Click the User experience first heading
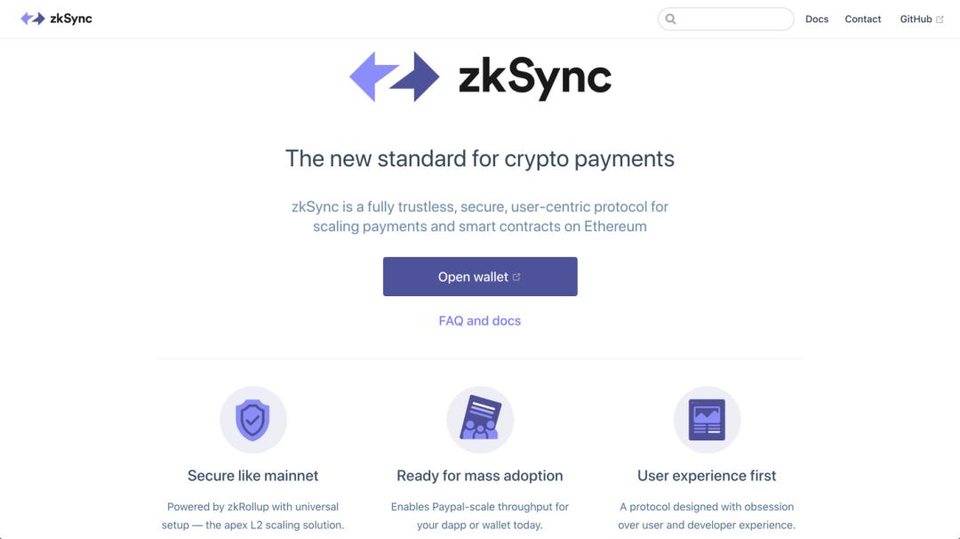This screenshot has height=539, width=960. [x=707, y=475]
